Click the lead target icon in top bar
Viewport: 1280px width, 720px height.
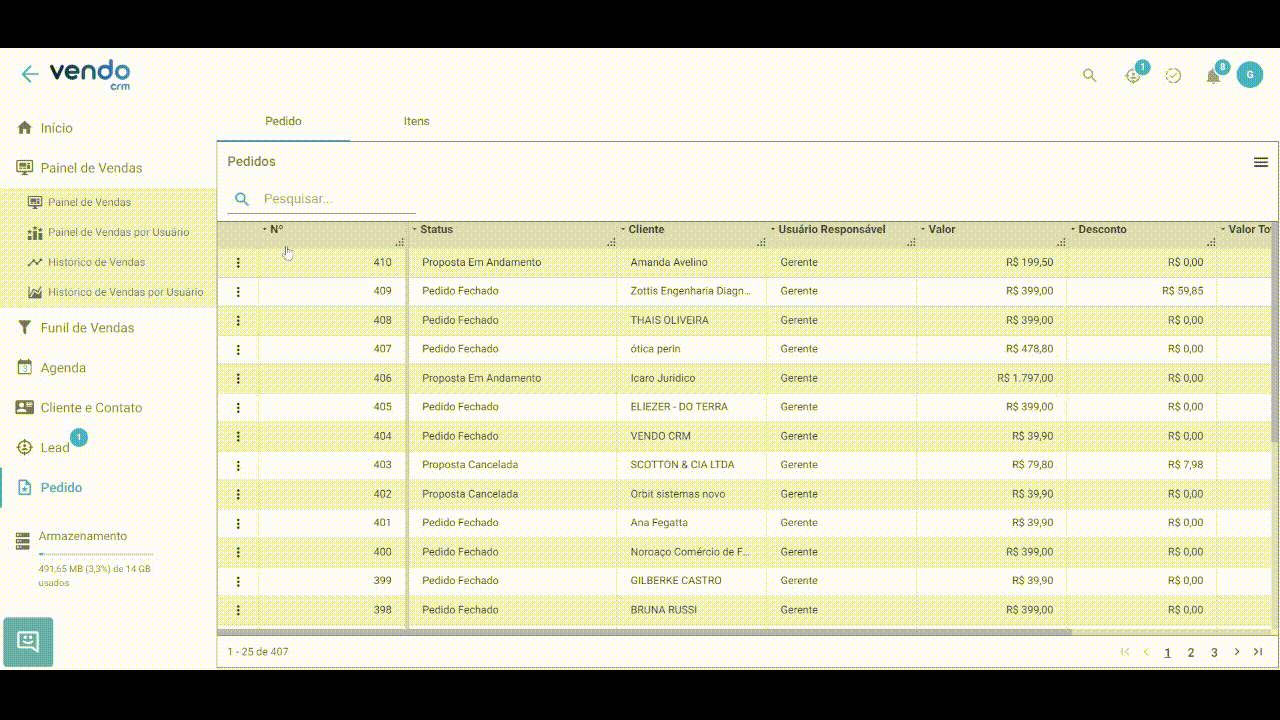pos(1133,76)
